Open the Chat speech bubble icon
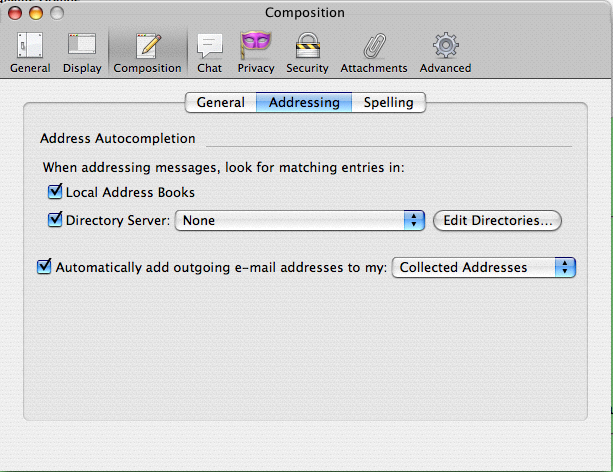The width and height of the screenshot is (613, 472). click(x=210, y=45)
